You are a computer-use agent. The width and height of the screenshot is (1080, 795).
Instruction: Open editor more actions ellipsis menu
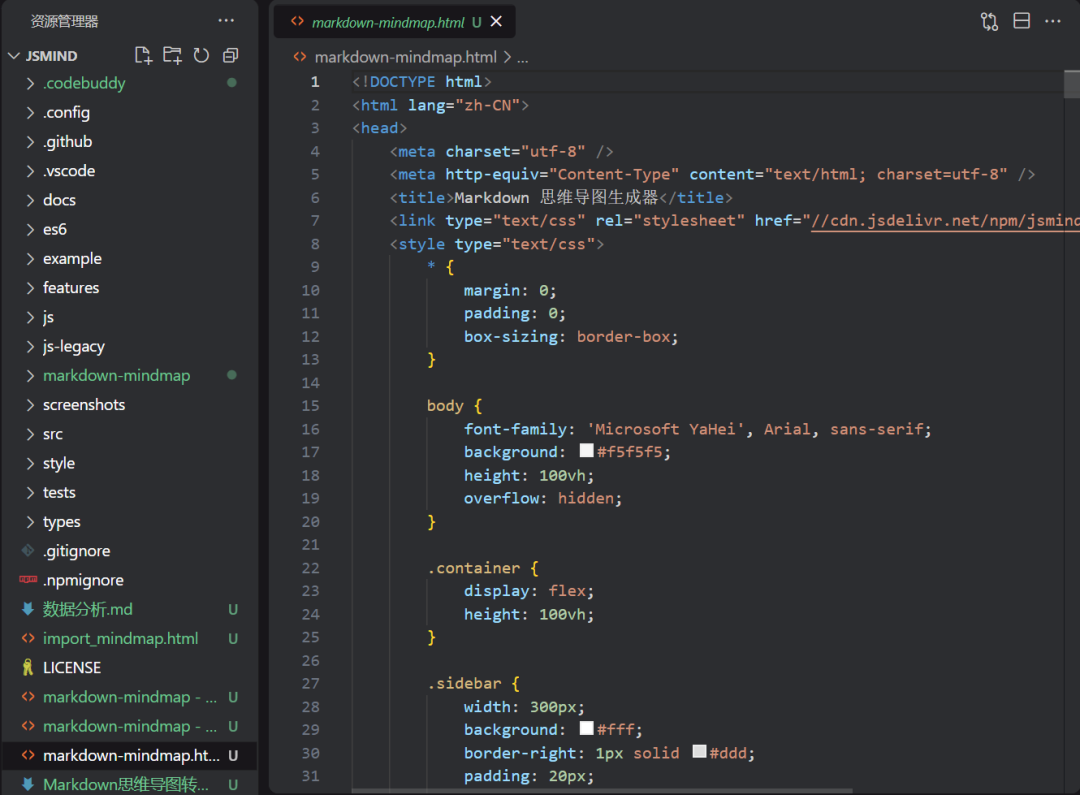click(x=1053, y=21)
